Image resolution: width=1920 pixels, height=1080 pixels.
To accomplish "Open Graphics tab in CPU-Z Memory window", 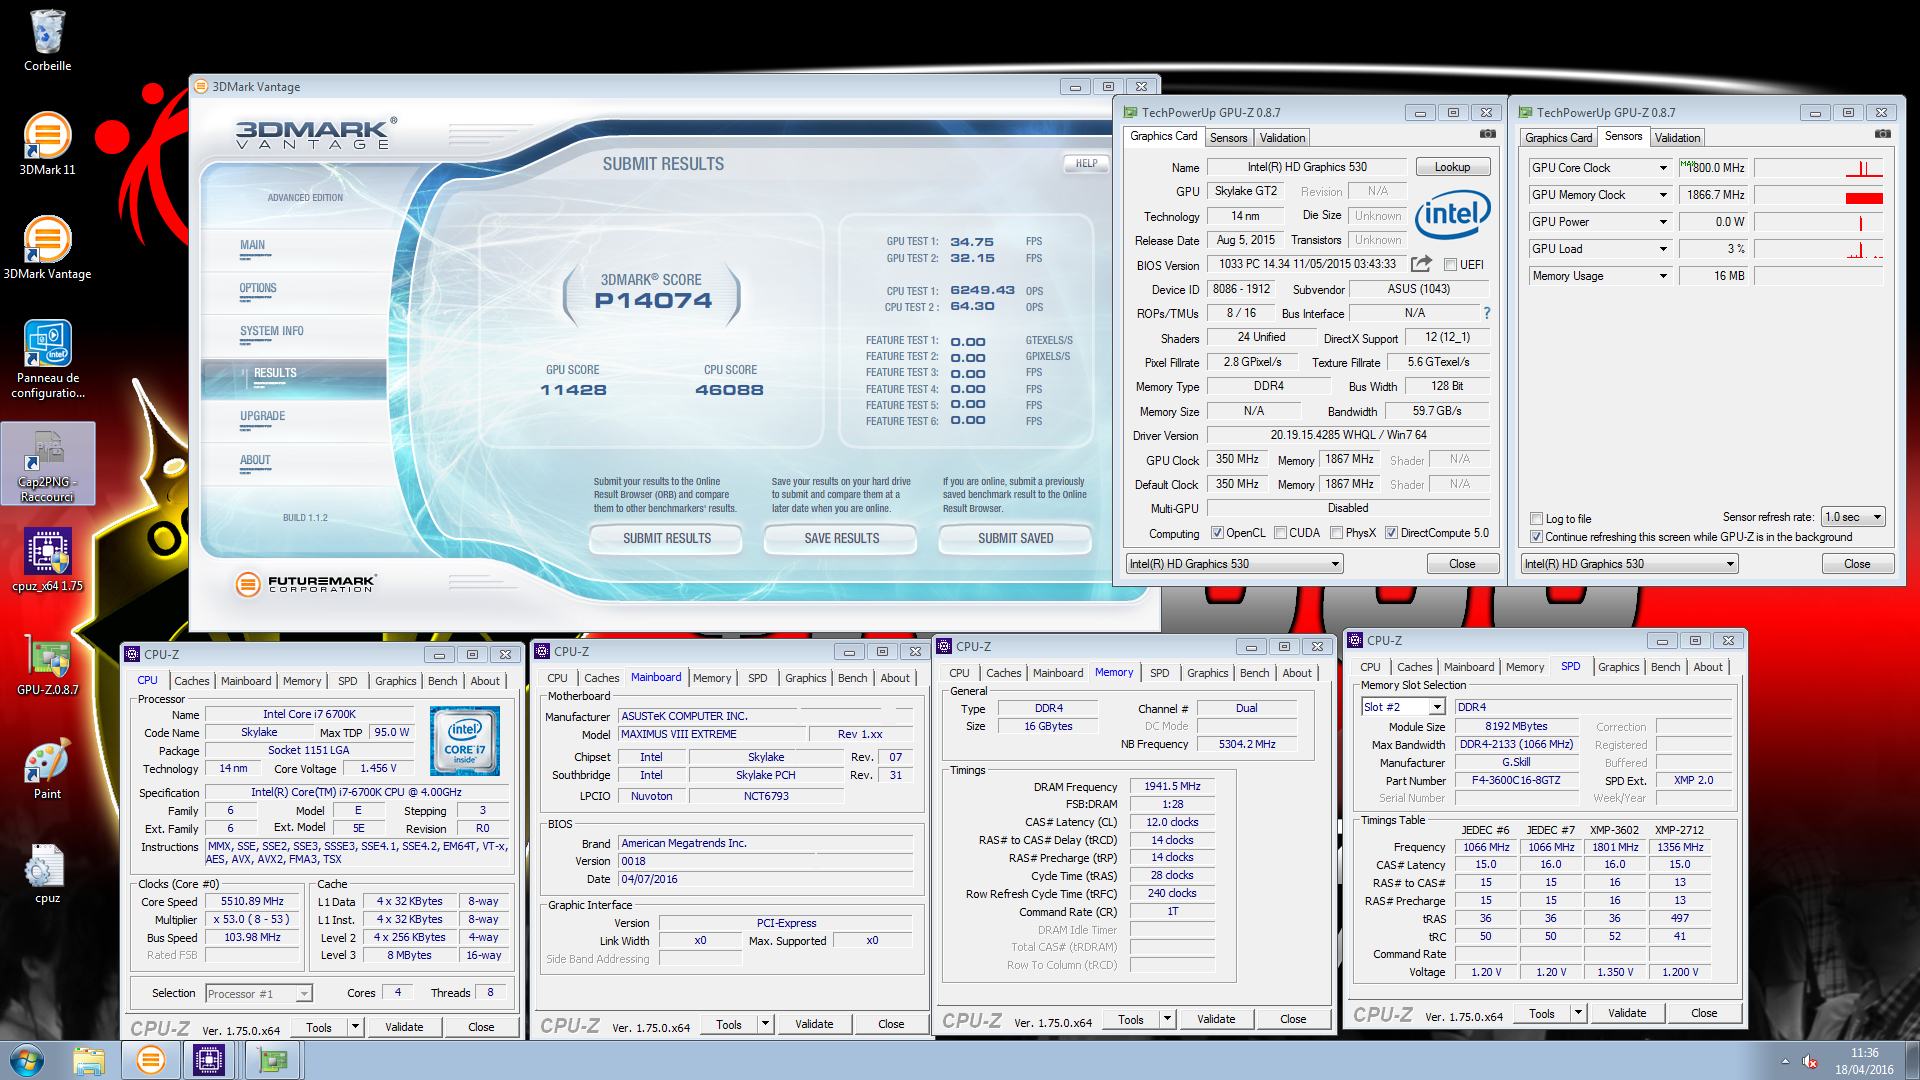I will coord(1207,673).
